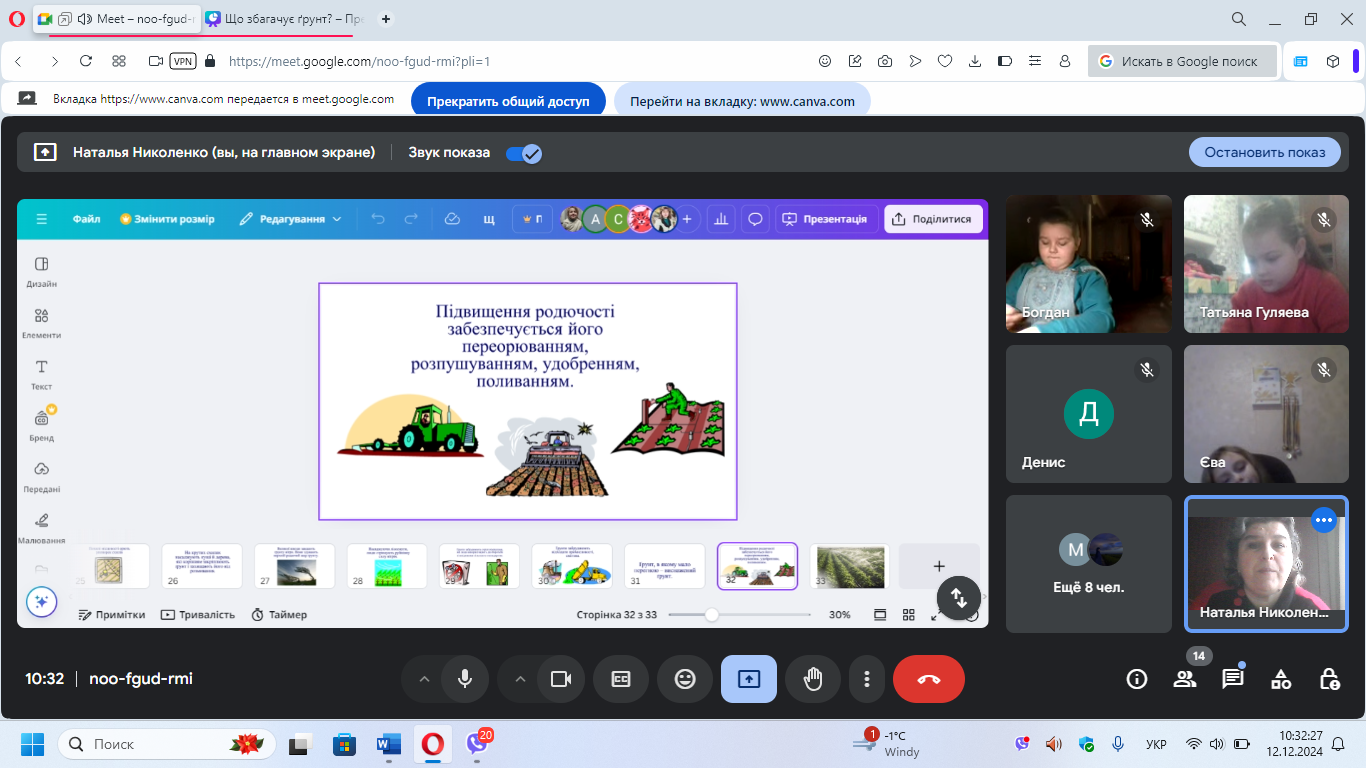
Task: Open the host controls lock icon
Action: [1329, 679]
